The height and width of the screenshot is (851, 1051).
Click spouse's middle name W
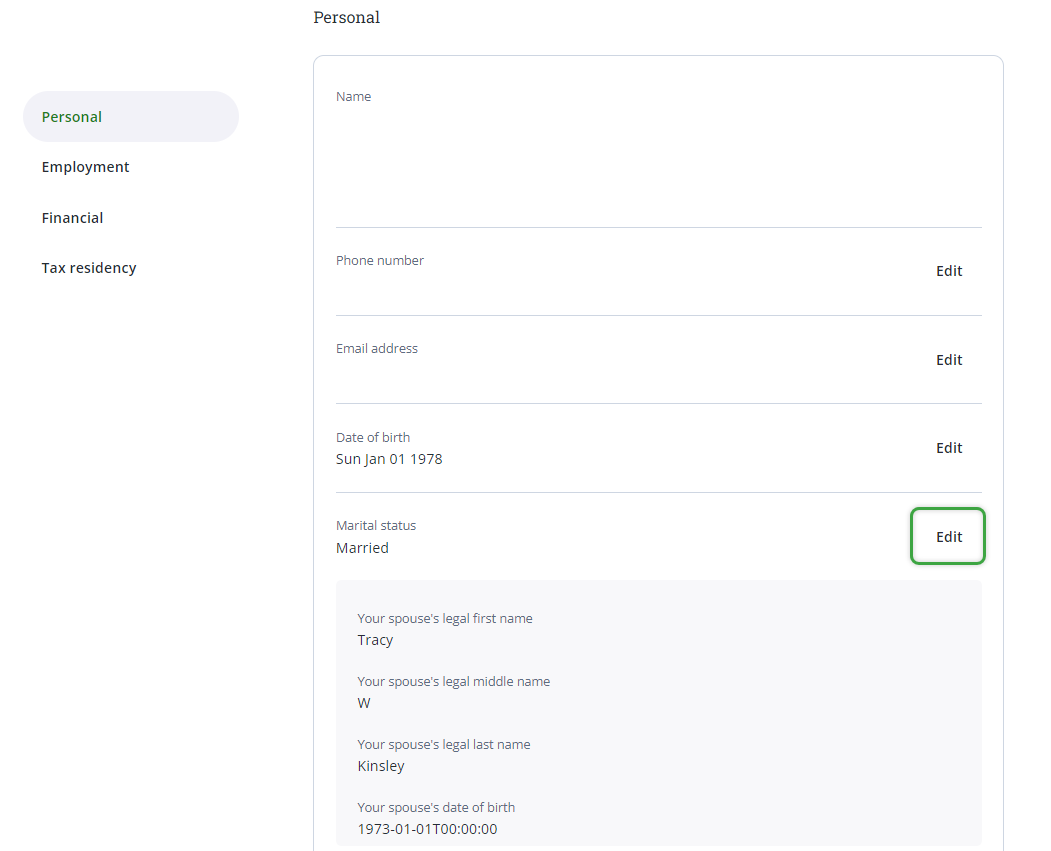364,703
